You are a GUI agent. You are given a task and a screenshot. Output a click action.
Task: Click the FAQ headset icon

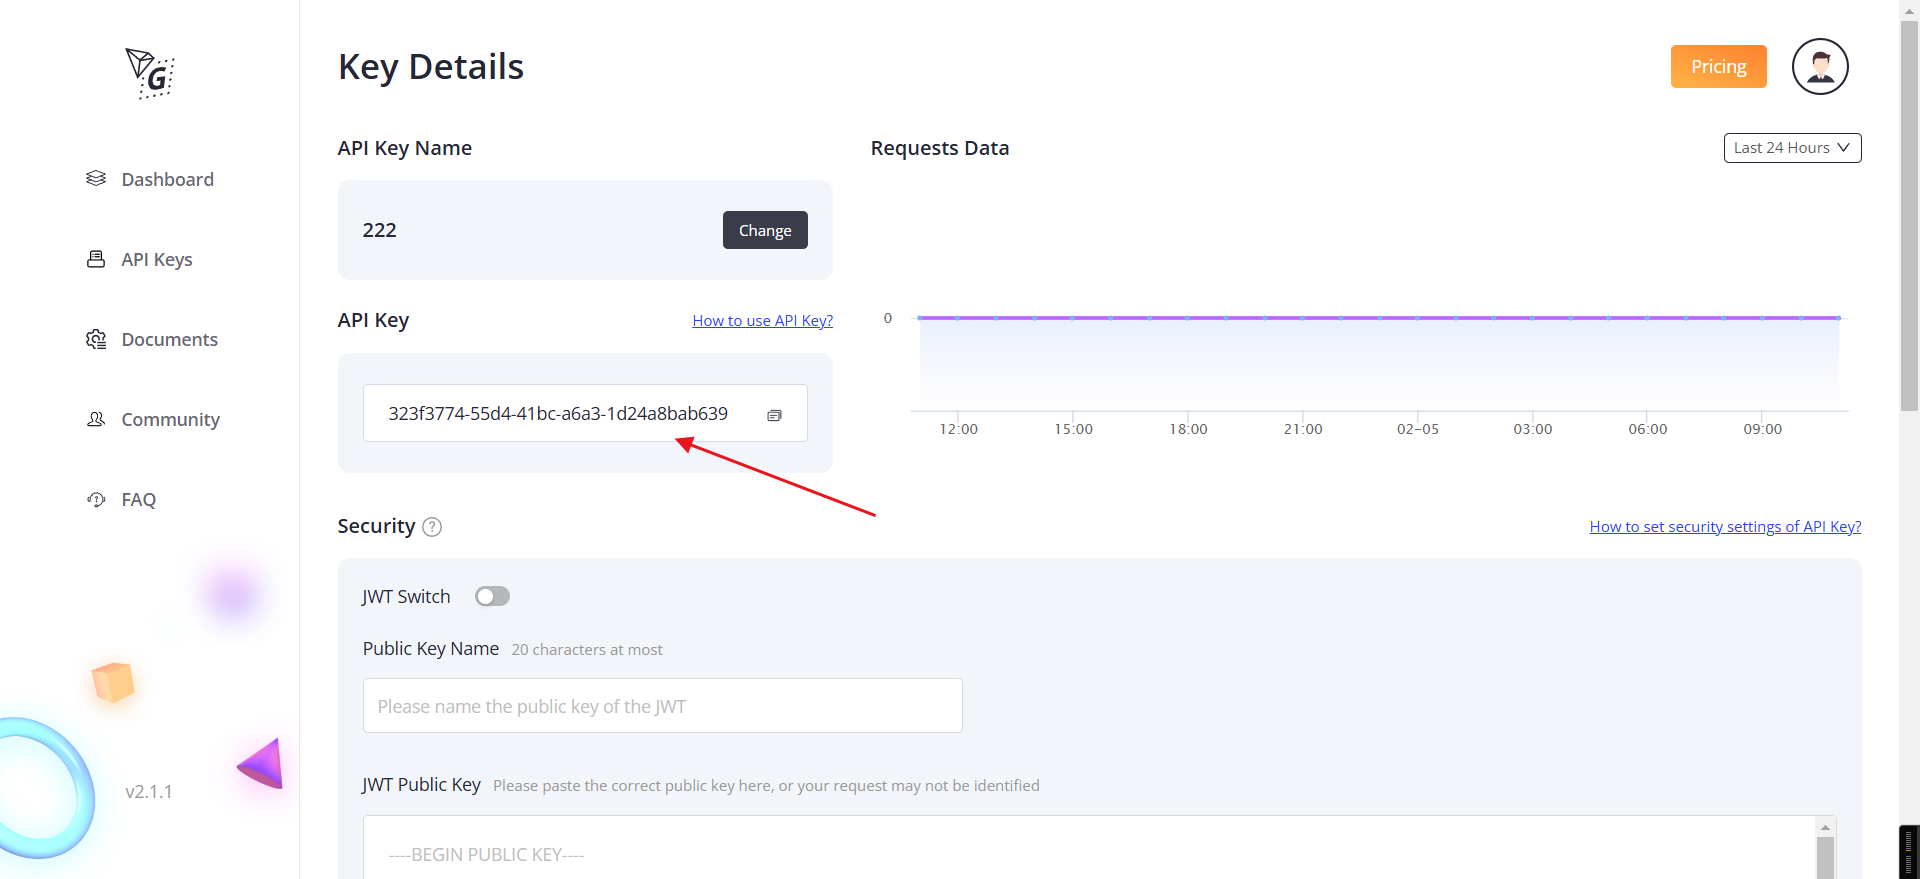click(x=96, y=499)
